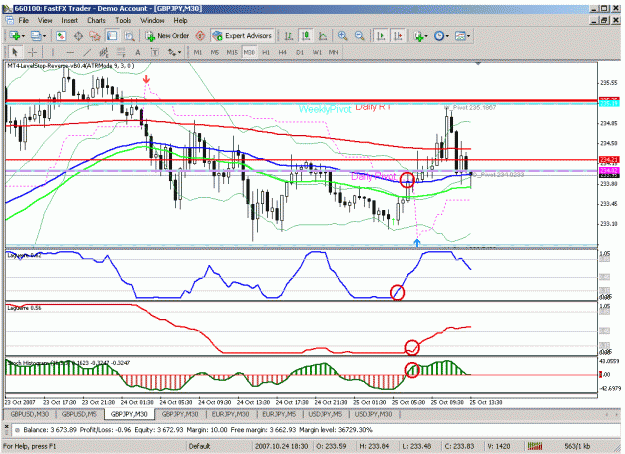This screenshot has width=625, height=454.
Task: Open a new chart window
Action: [15, 36]
